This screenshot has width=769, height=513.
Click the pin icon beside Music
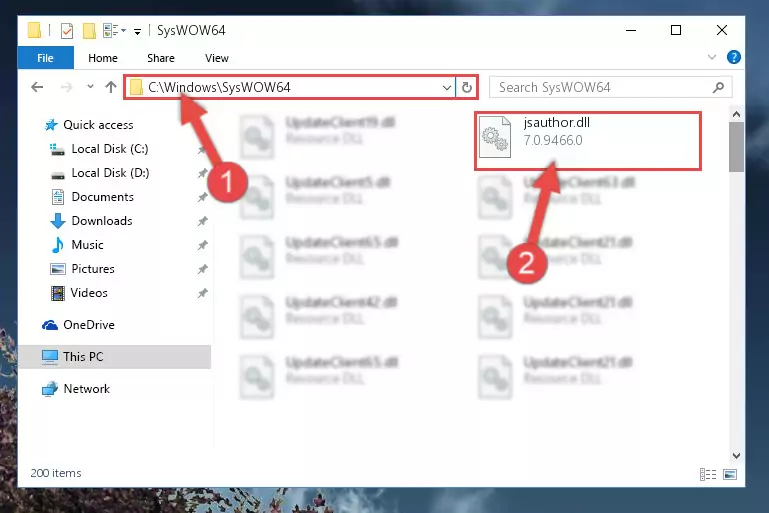(202, 245)
